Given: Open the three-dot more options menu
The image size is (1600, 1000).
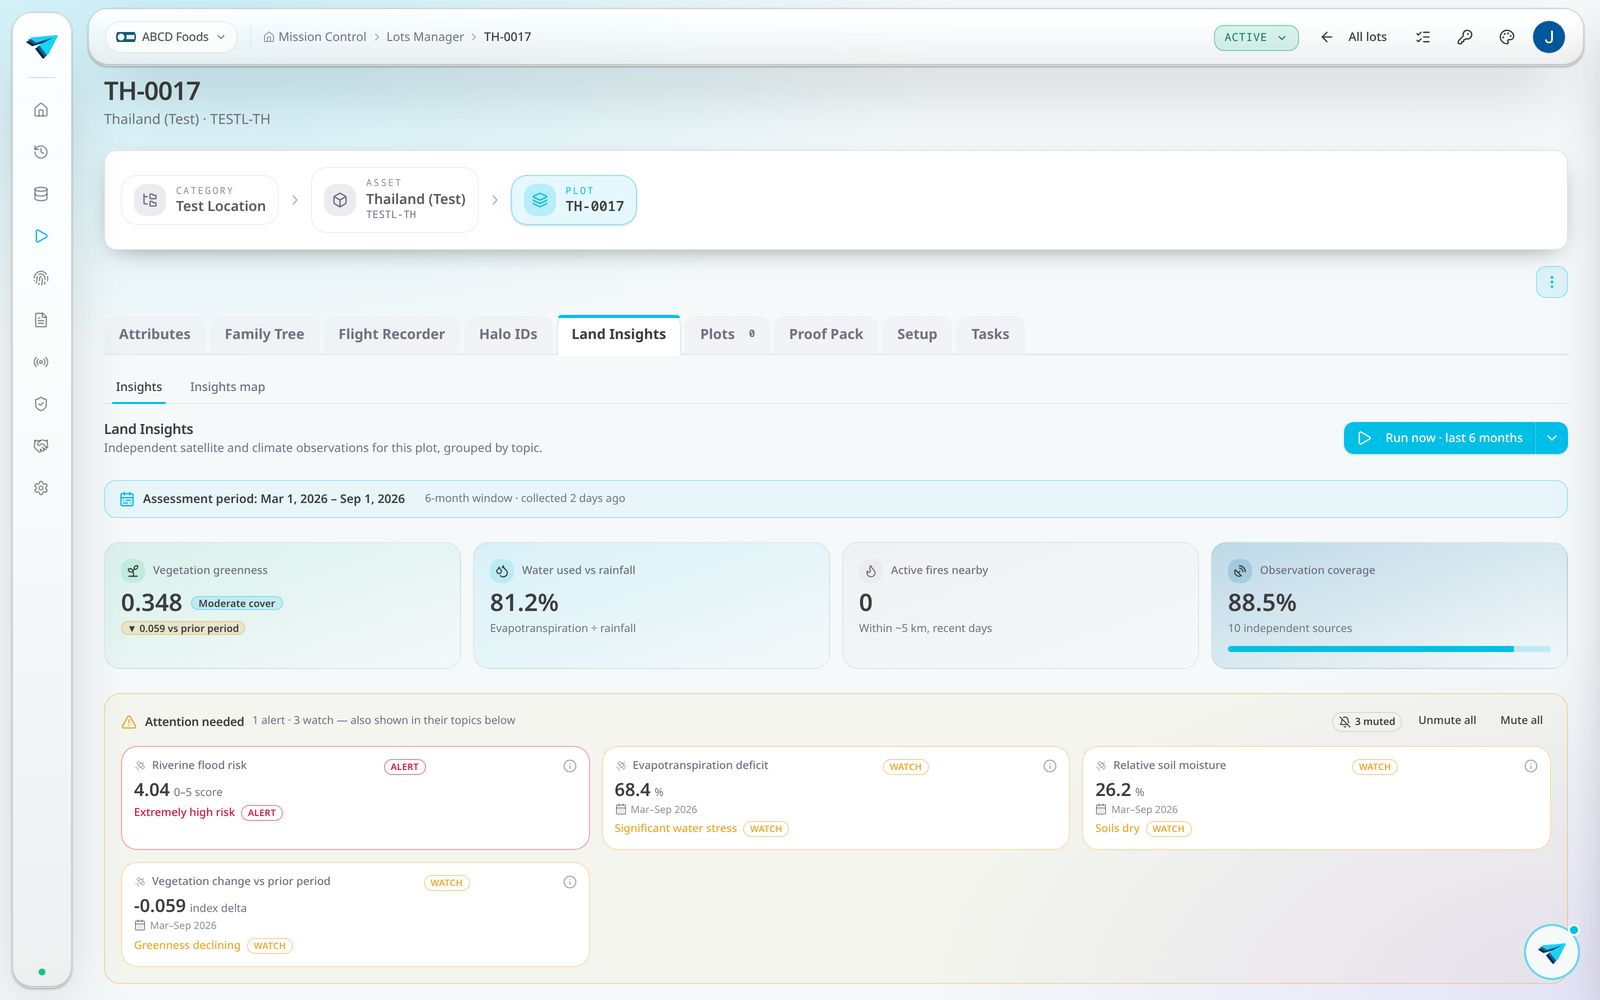Looking at the screenshot, I should click(x=1552, y=282).
